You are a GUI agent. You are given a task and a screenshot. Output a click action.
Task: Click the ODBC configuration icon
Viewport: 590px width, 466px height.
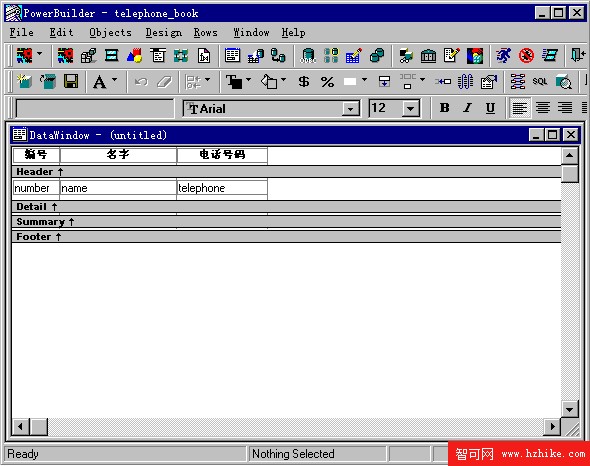[x=308, y=56]
